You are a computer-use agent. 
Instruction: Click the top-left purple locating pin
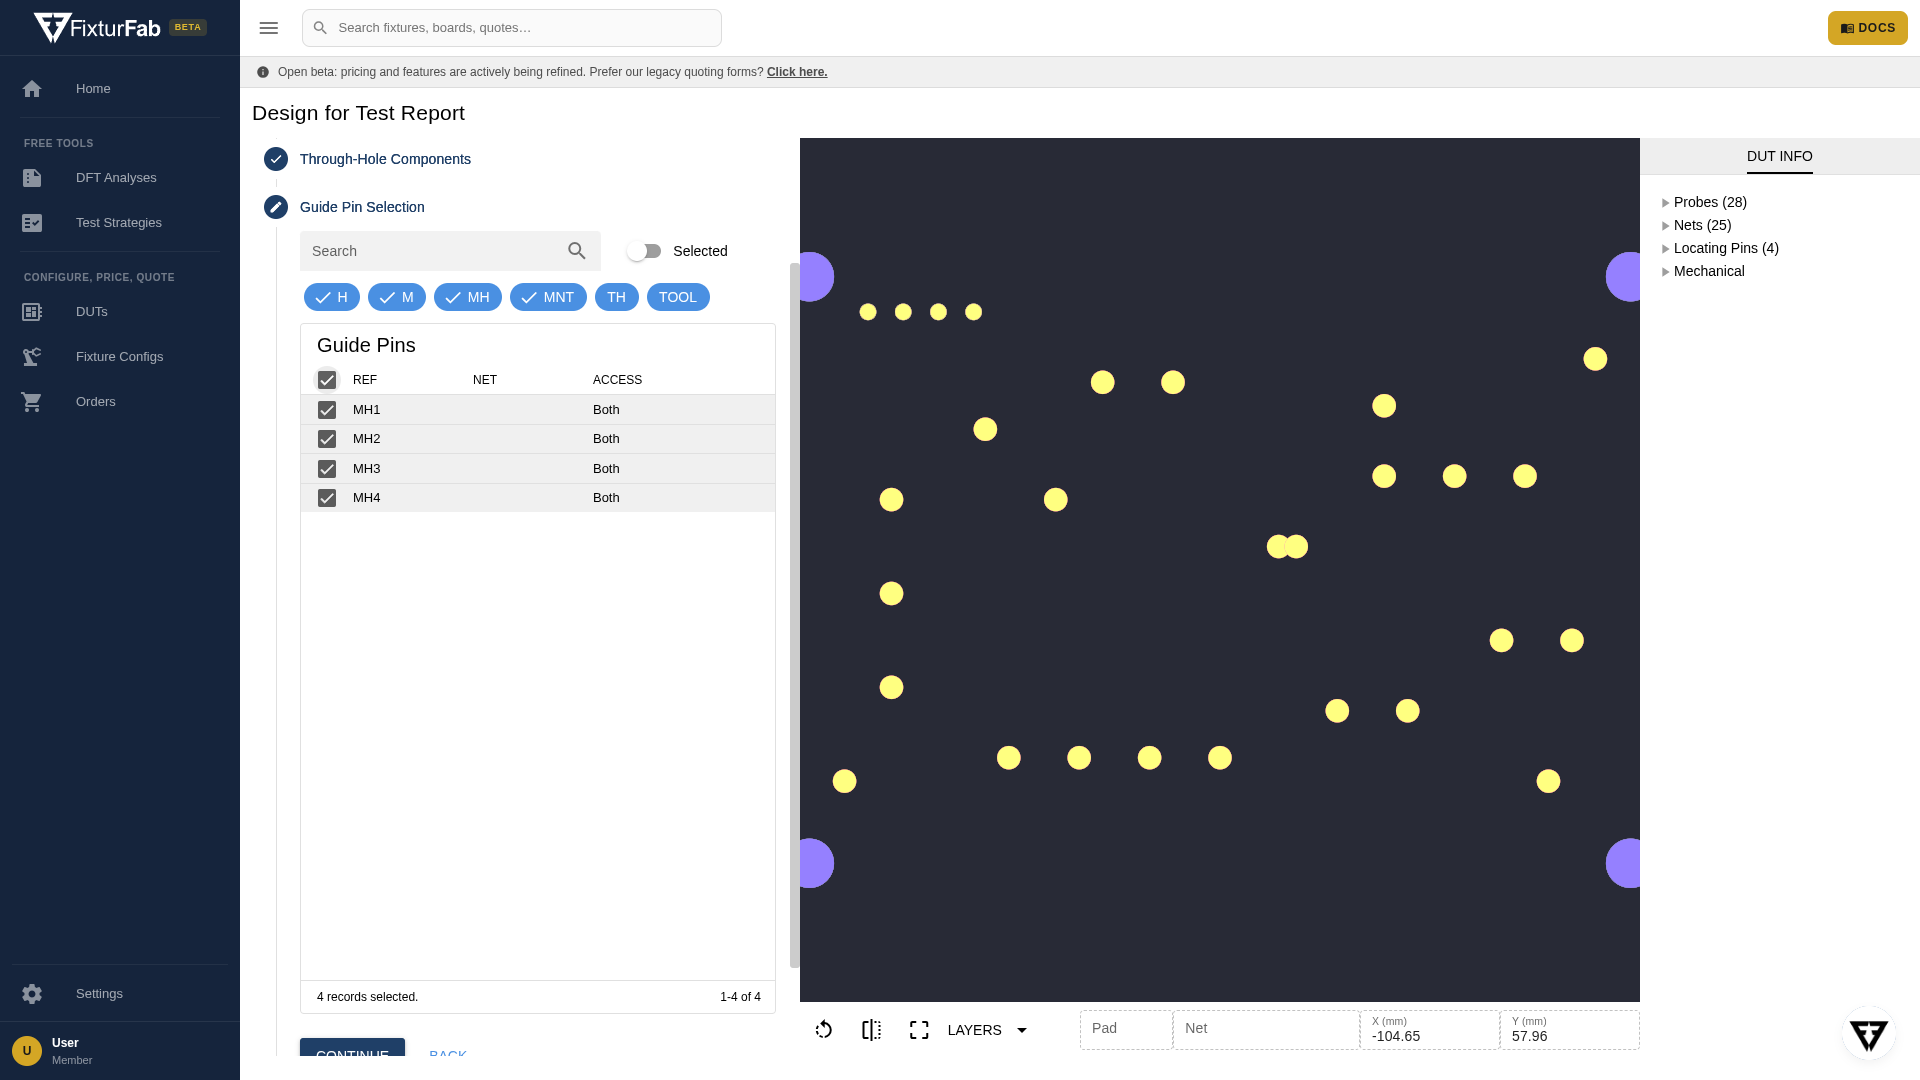815,277
